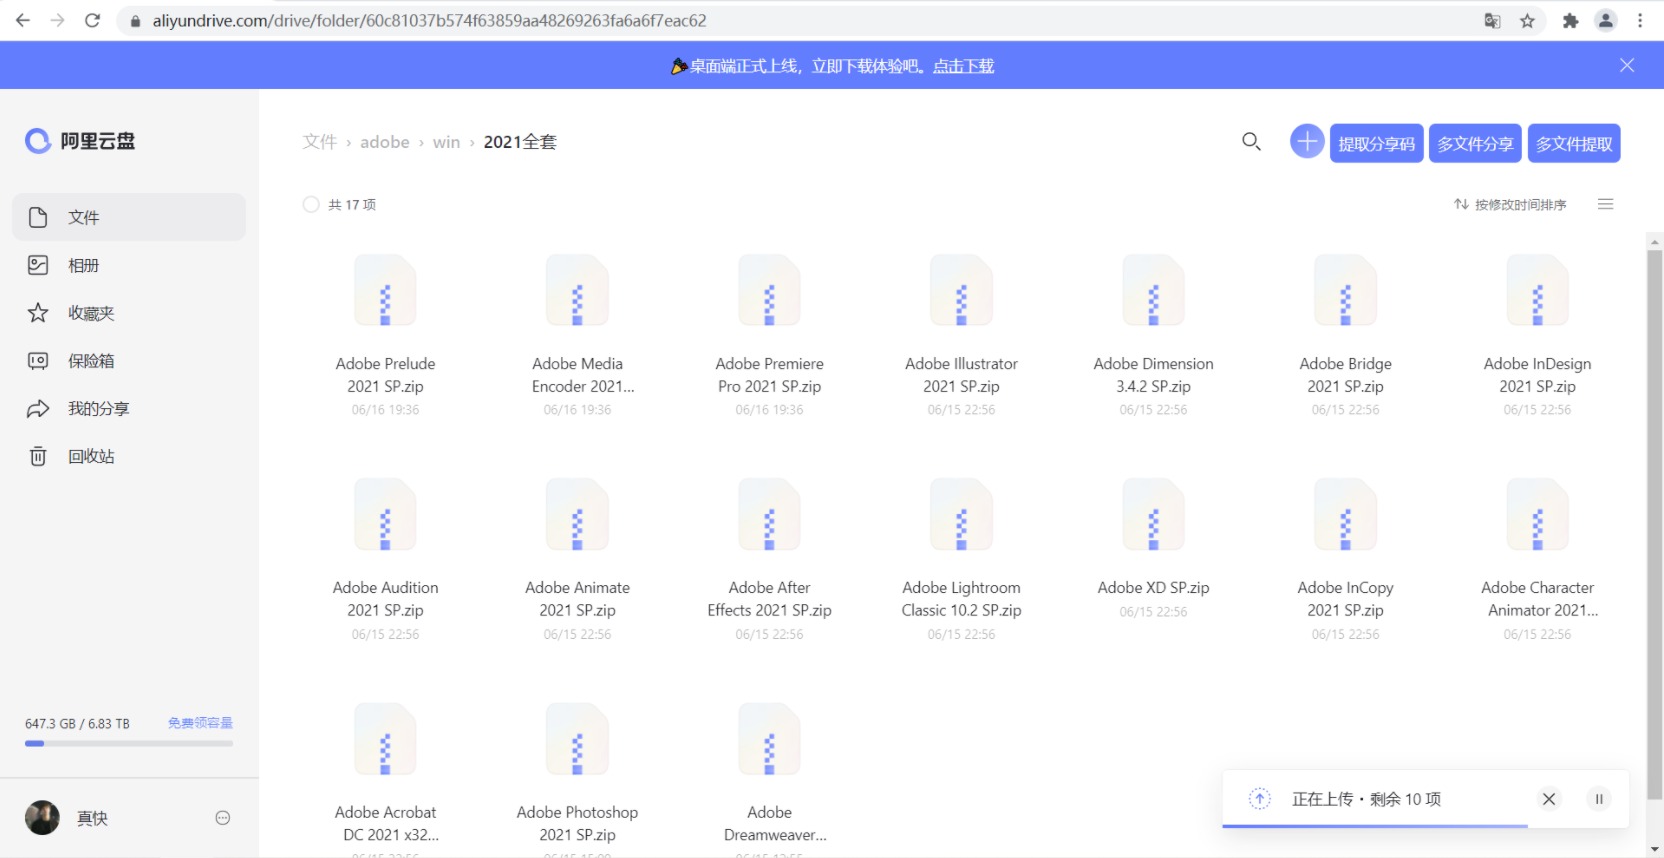The width and height of the screenshot is (1664, 858).
Task: Select Adobe InCopy 2021 zip icon
Action: pos(1345,515)
